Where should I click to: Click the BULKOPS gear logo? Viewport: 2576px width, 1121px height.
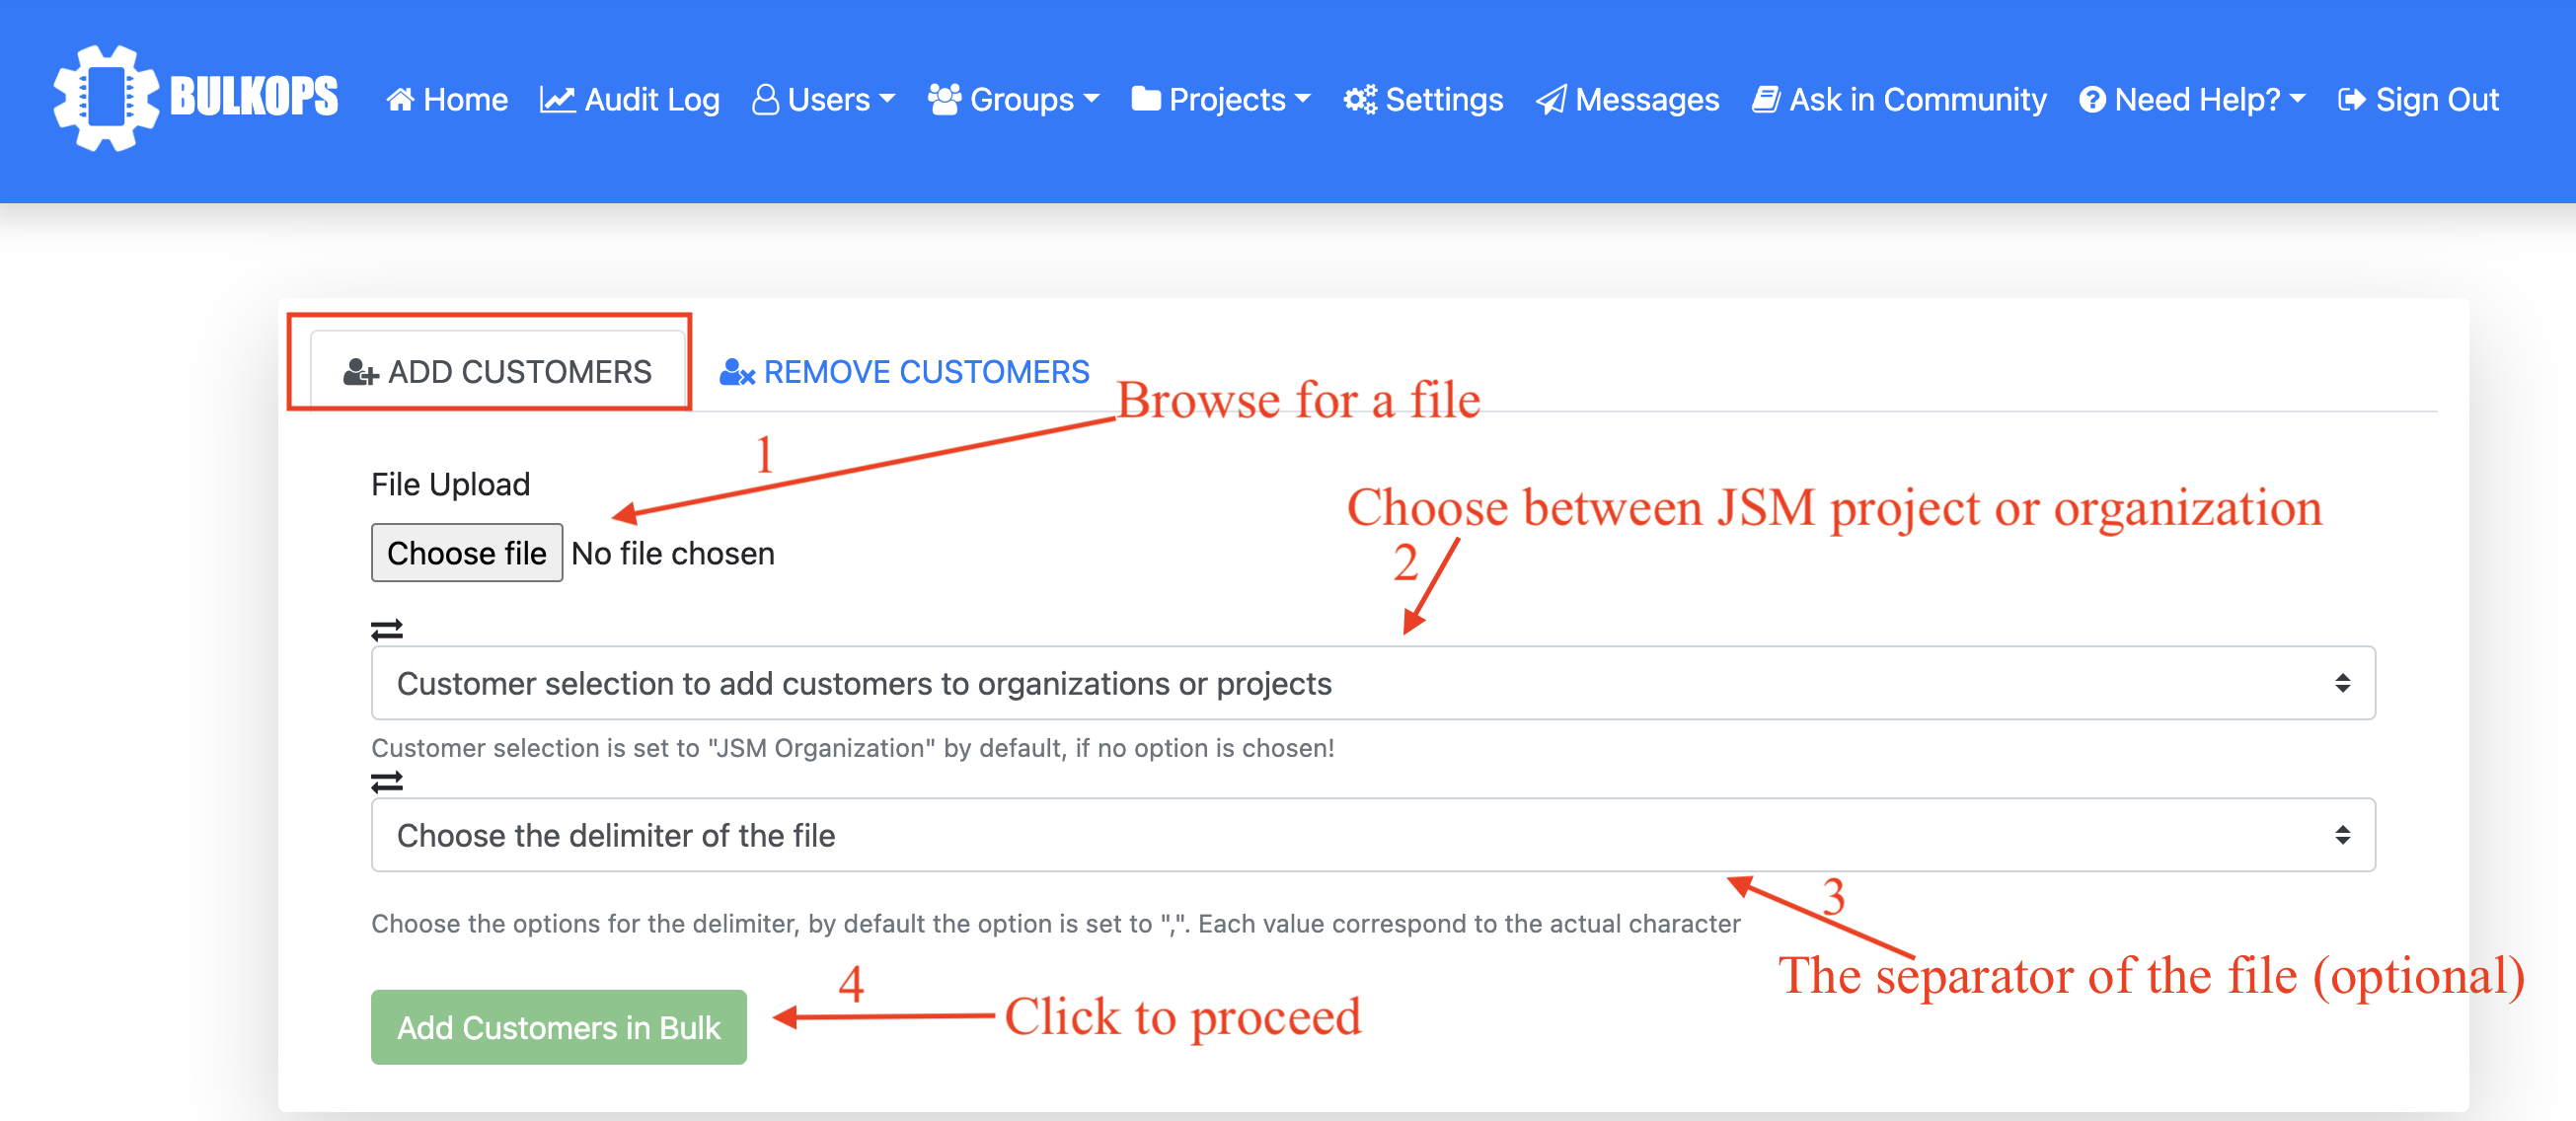(x=106, y=98)
